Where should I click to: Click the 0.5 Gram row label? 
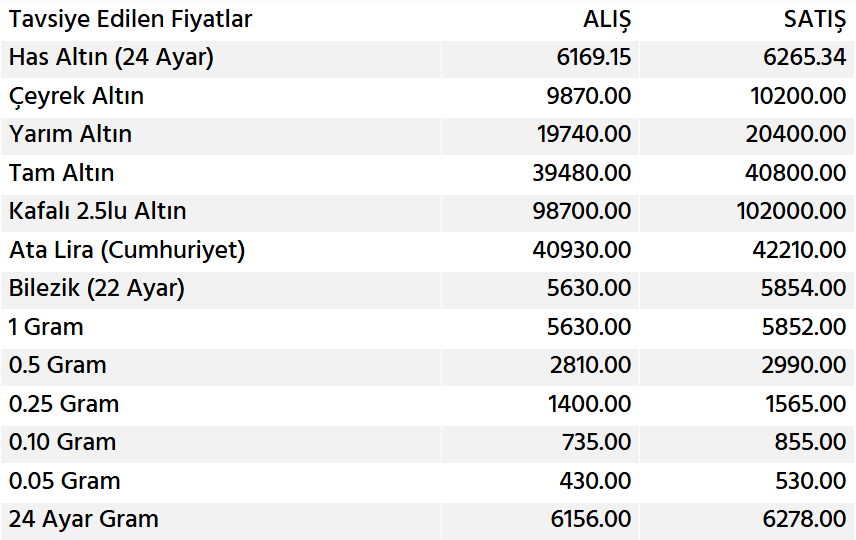click(x=57, y=365)
